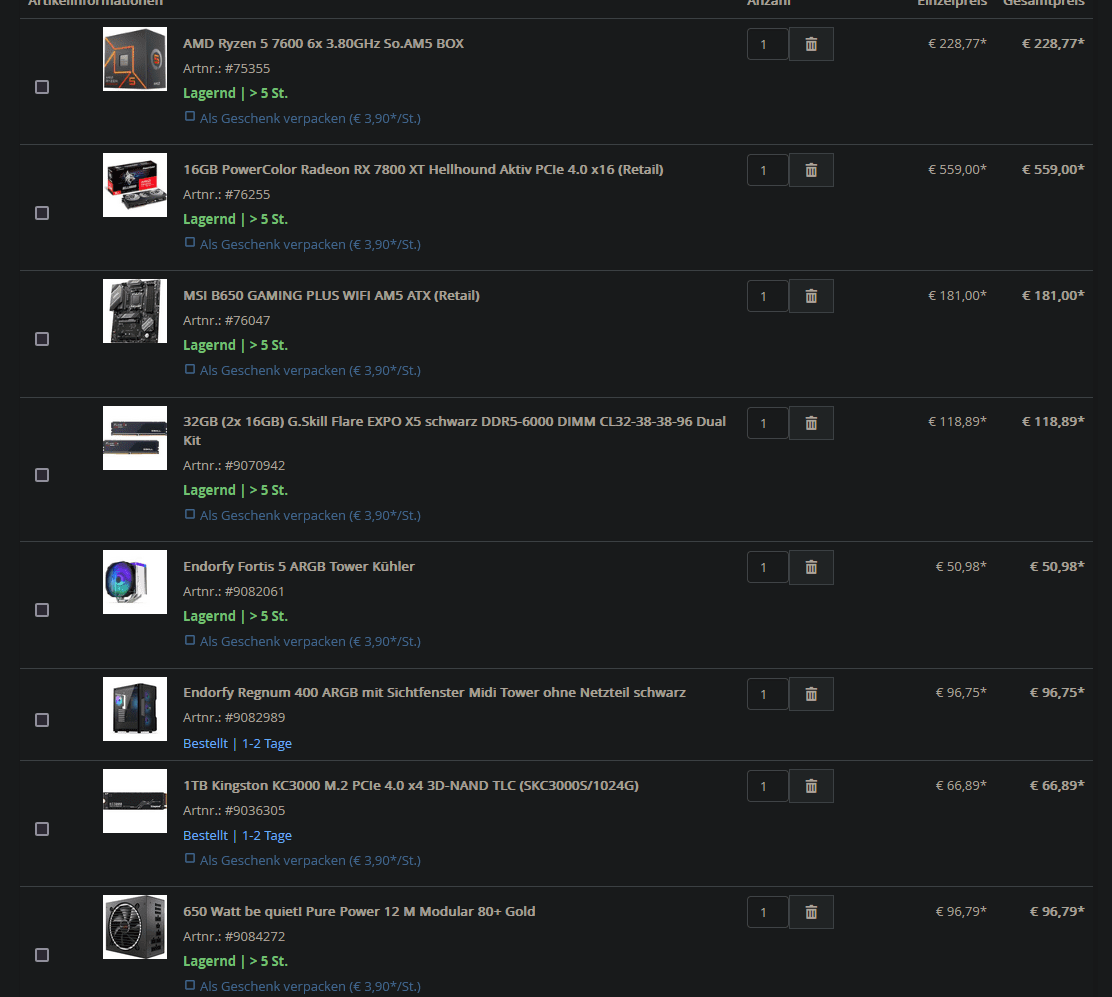
Task: Enable gift wrapping for Kingston KC3000 SSD
Action: 190,859
